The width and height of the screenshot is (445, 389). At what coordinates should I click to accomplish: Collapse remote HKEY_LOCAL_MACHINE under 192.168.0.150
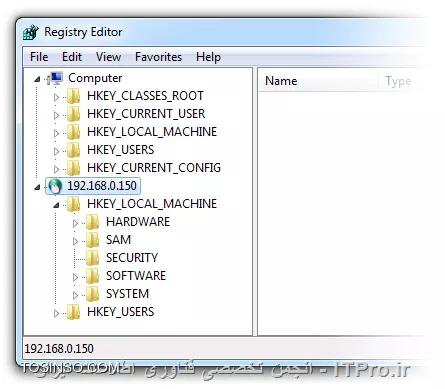(56, 205)
